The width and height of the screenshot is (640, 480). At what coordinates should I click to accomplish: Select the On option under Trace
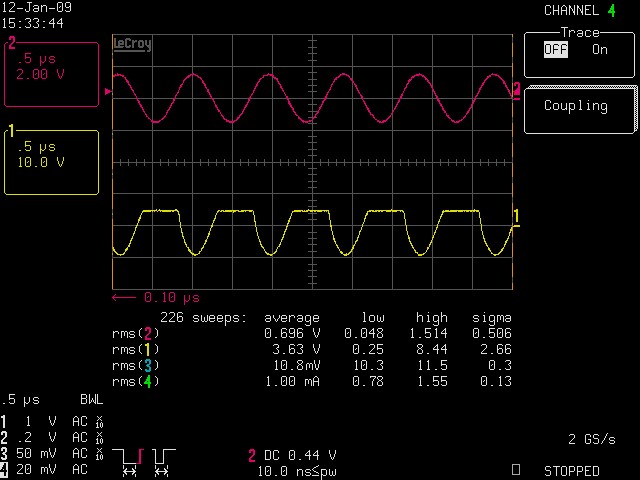(600, 49)
